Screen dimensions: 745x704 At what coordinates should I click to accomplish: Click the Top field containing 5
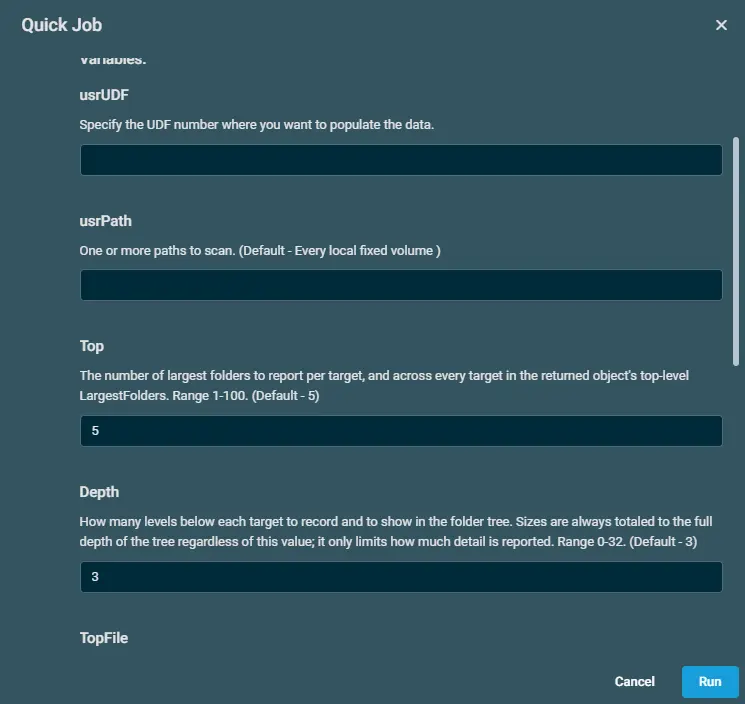click(401, 431)
